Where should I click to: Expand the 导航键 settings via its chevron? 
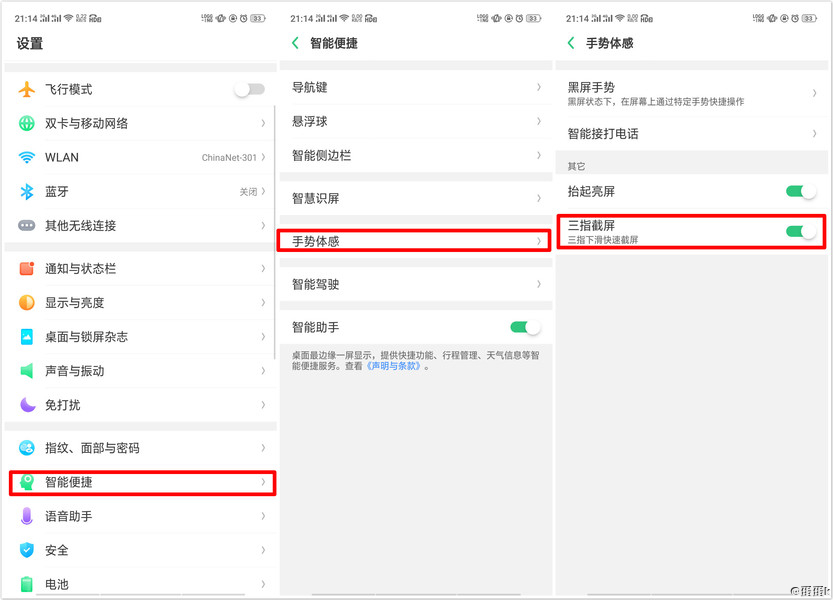539,87
